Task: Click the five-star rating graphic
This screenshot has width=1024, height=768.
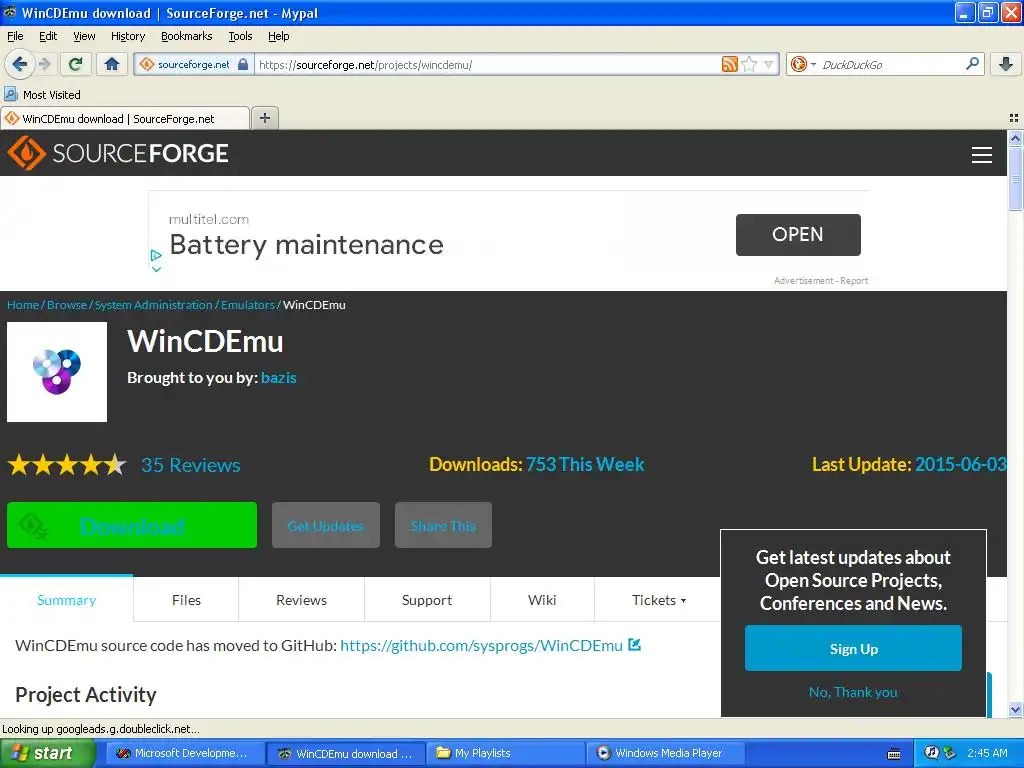Action: pos(67,465)
